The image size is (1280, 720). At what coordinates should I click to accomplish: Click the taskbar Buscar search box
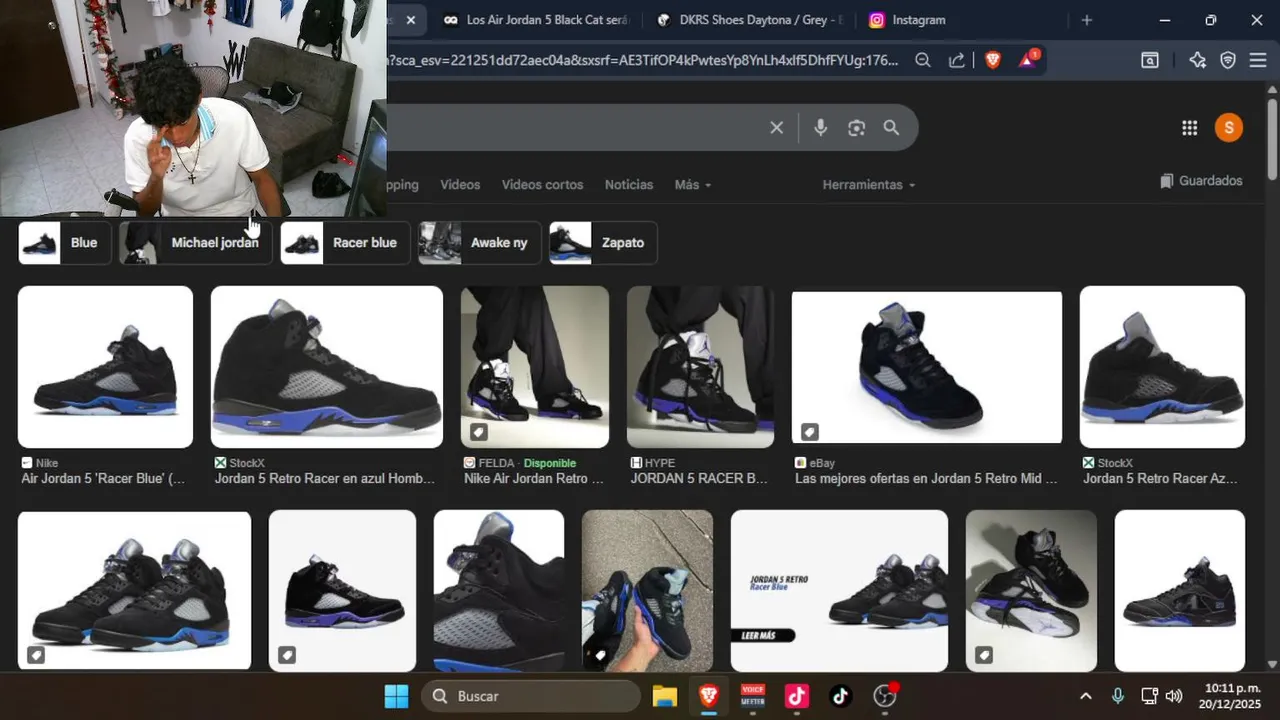(531, 696)
